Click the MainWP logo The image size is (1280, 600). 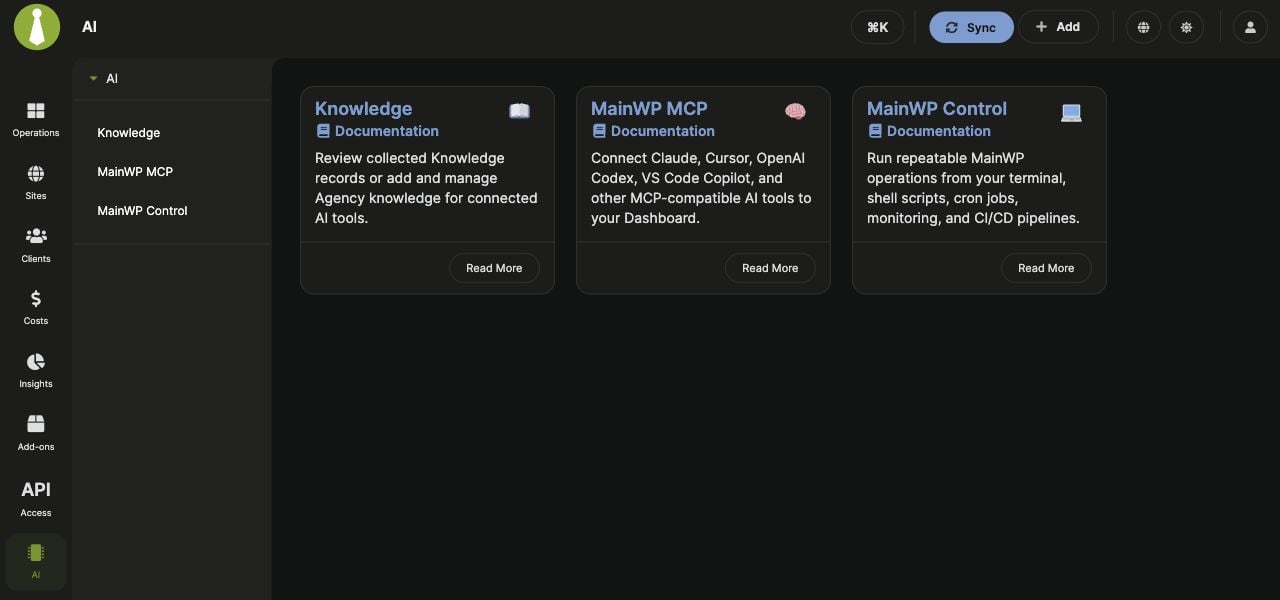37,27
